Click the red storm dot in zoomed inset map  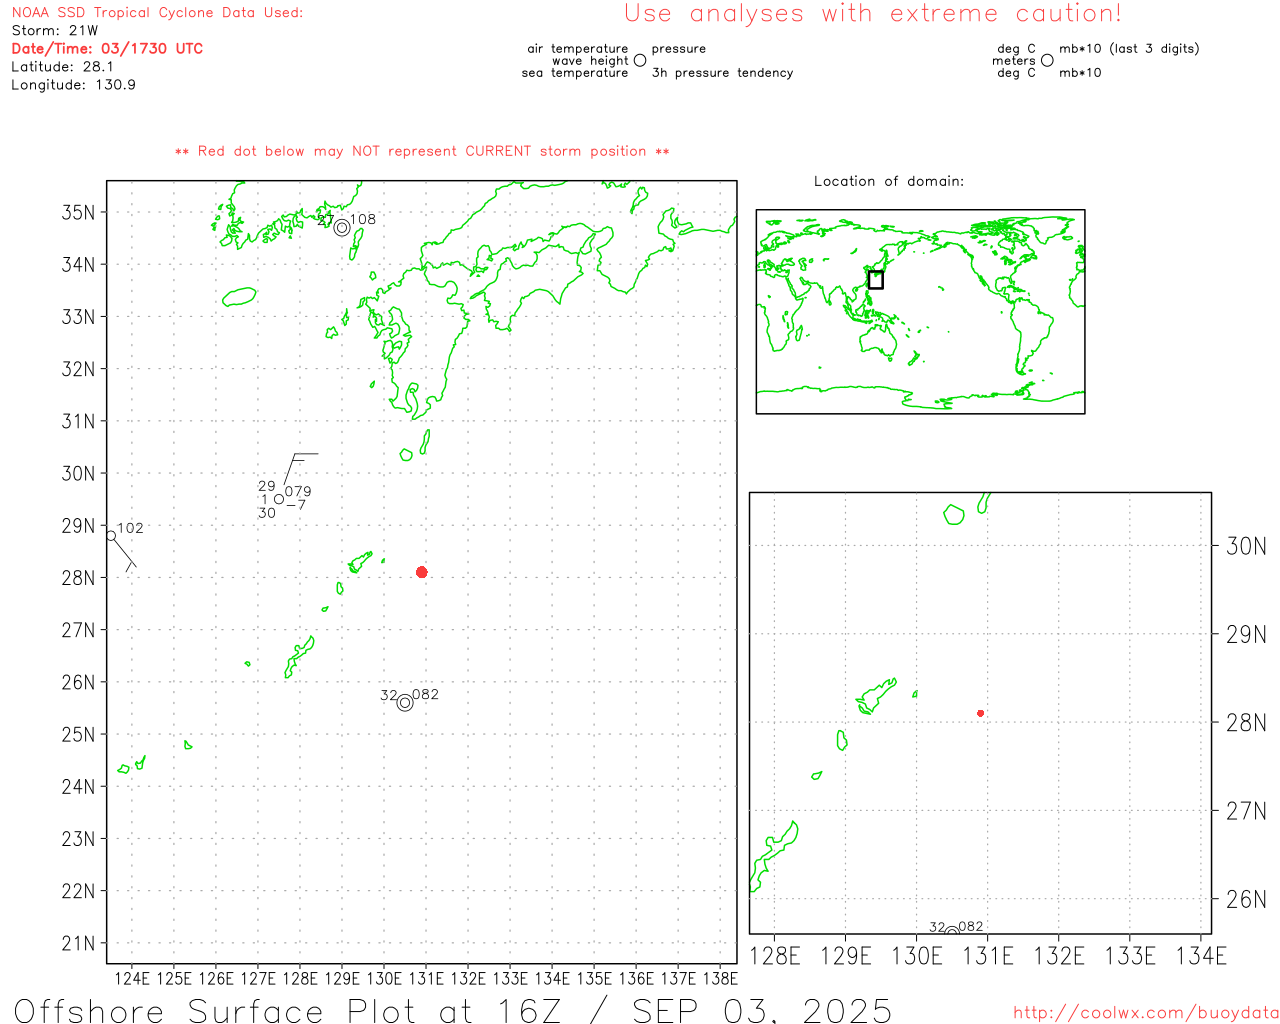[x=981, y=713]
